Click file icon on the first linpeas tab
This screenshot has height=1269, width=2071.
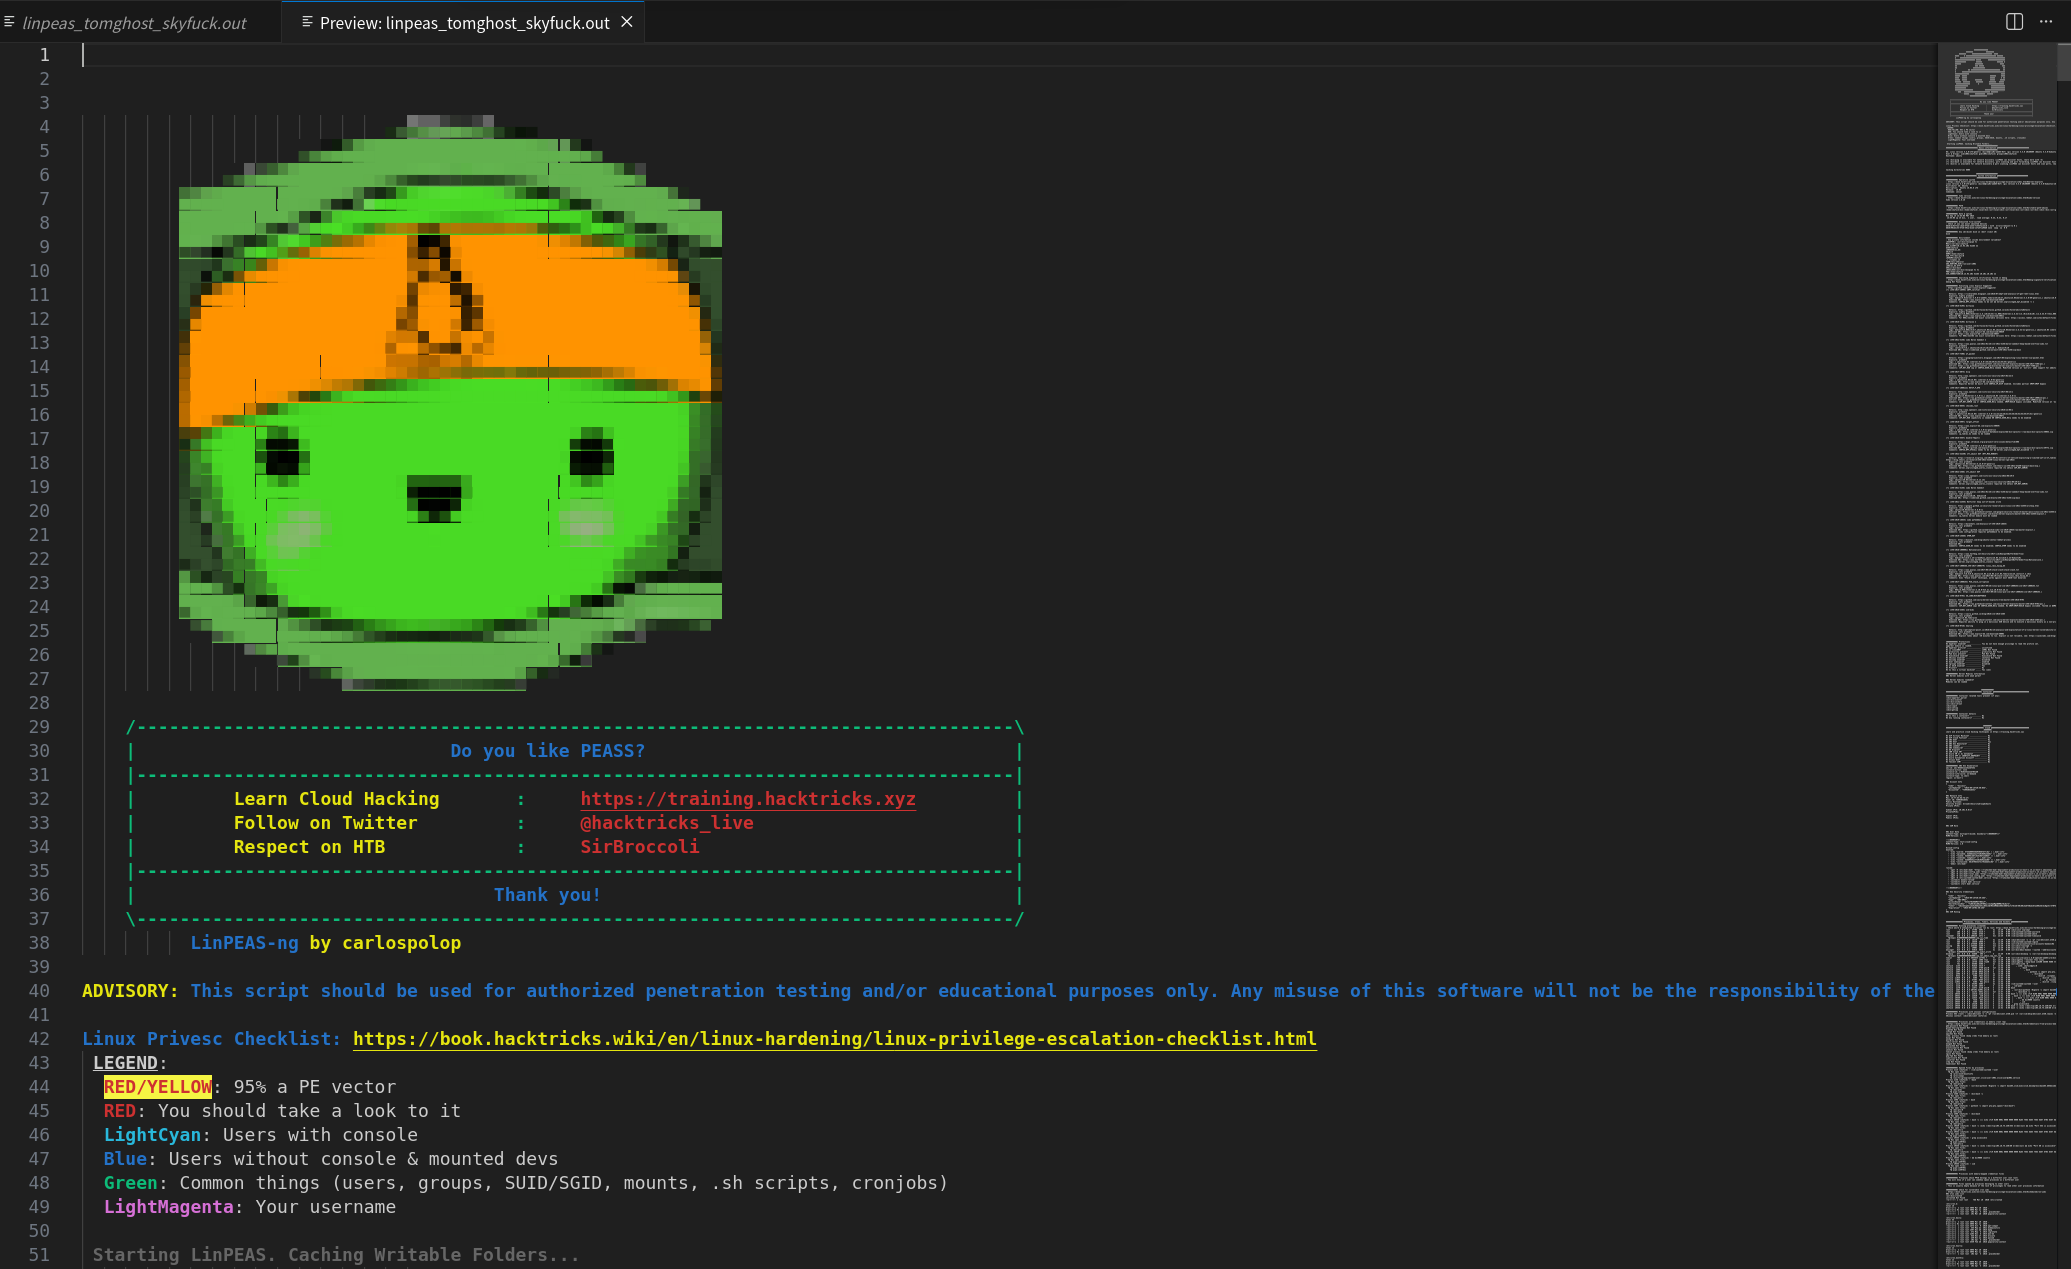(9, 22)
